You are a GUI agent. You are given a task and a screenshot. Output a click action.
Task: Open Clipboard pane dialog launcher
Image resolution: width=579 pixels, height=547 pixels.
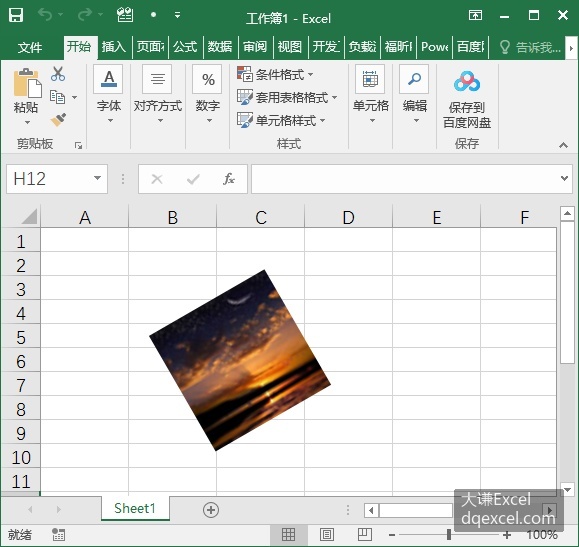(x=78, y=145)
